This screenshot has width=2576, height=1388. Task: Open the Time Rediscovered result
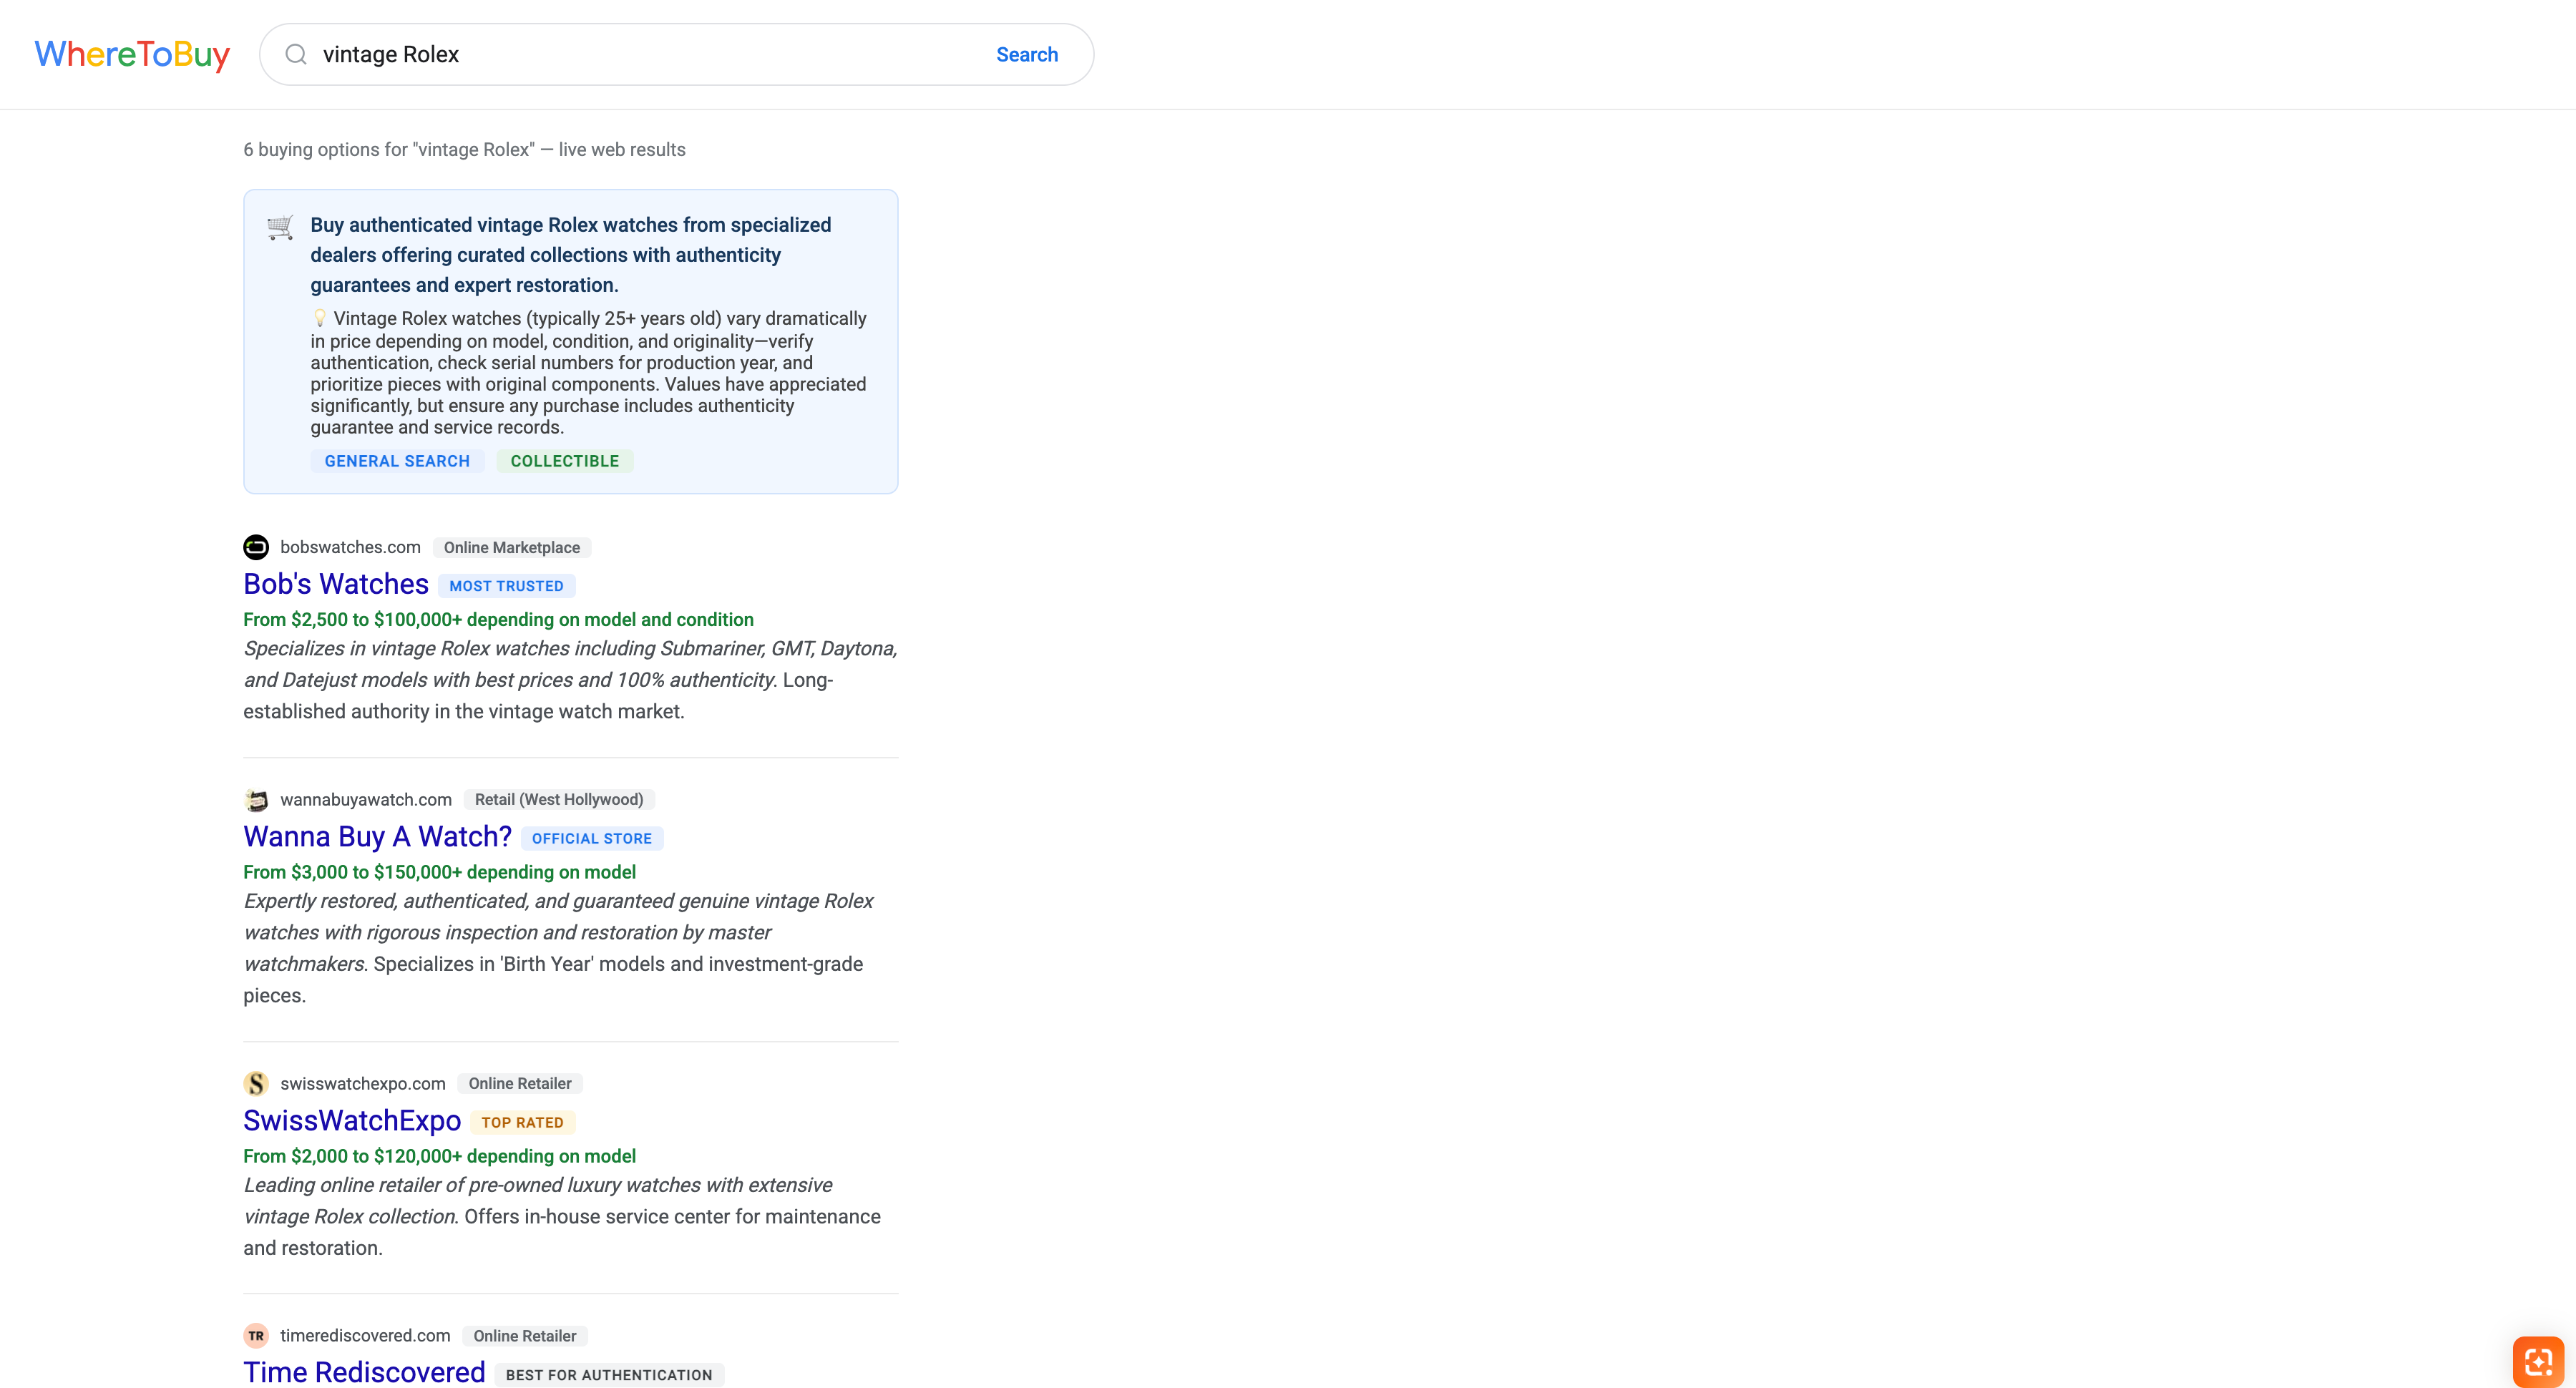click(x=364, y=1372)
